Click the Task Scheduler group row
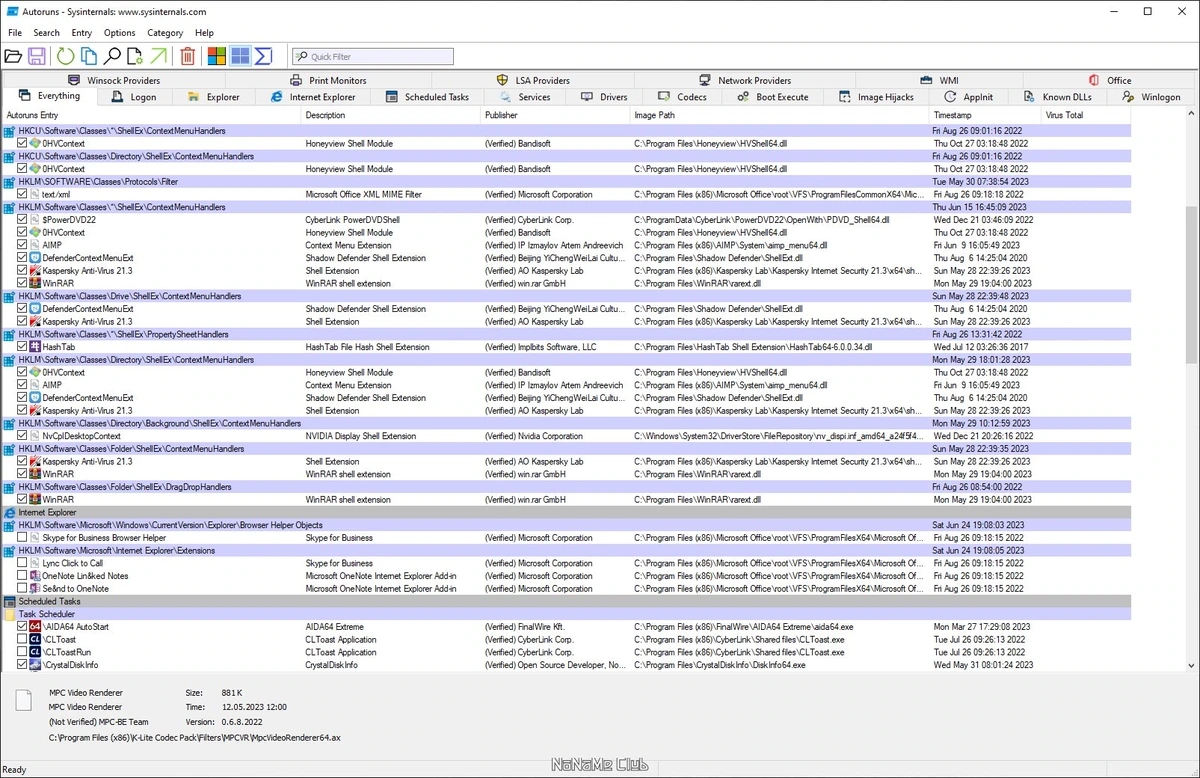 point(566,614)
